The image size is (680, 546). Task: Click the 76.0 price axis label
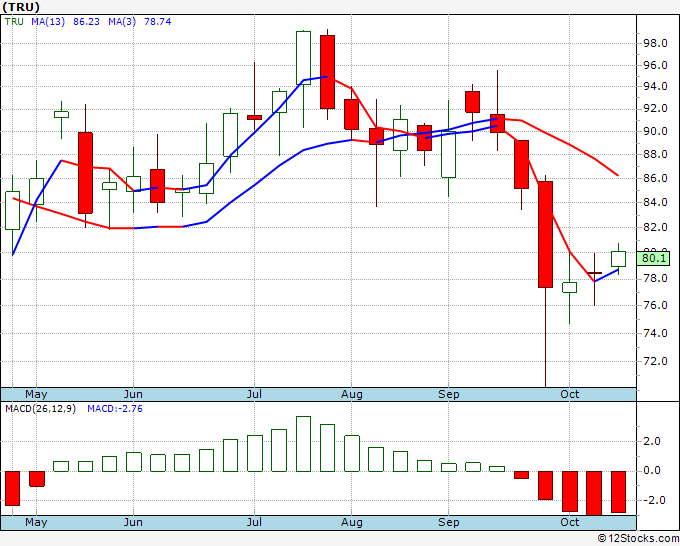(x=655, y=305)
